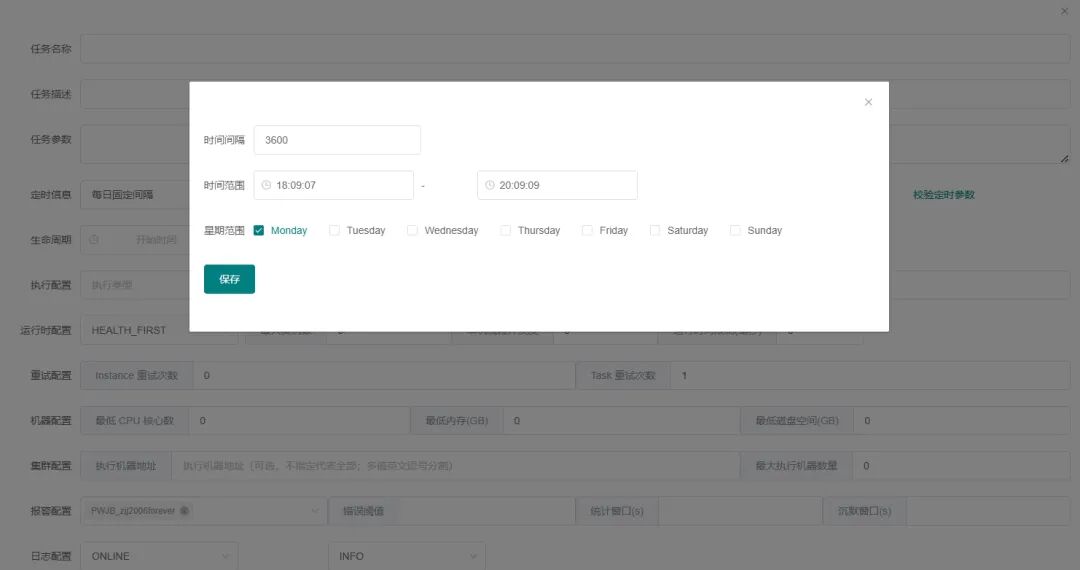Click the 最大执行机器数量 value field
1080x570 pixels.
[x=961, y=466]
